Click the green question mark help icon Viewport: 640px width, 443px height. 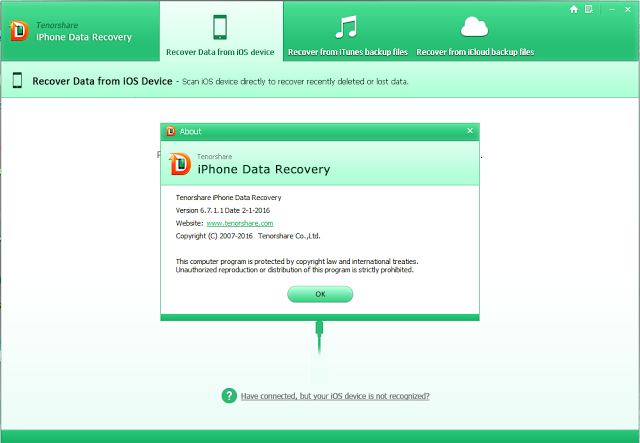(229, 396)
